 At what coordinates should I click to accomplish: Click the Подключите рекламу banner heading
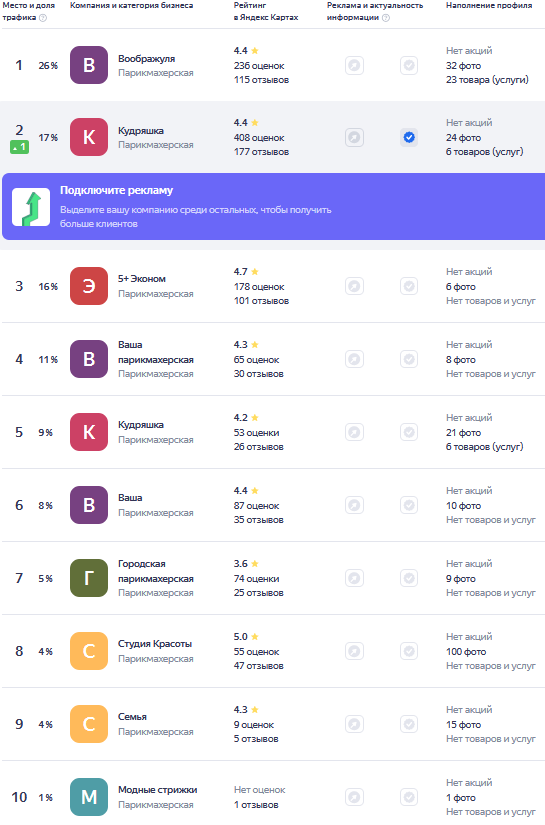[x=116, y=190]
